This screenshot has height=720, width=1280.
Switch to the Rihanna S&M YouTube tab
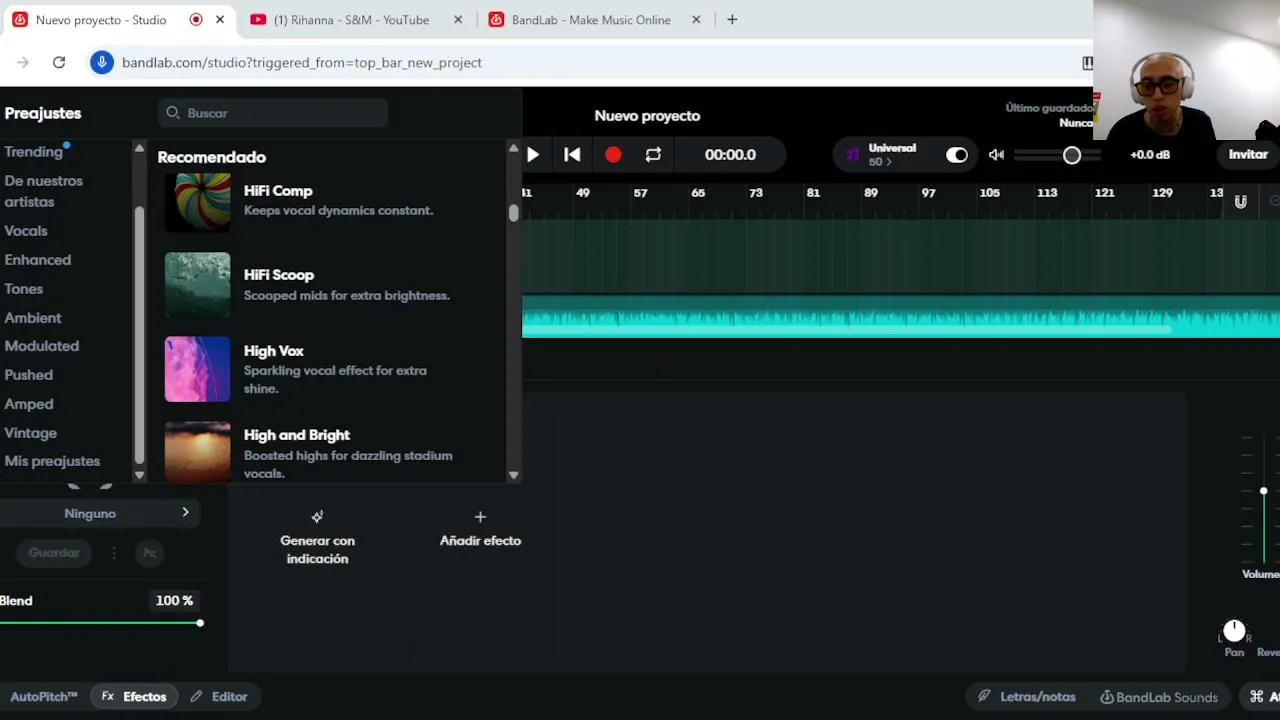(x=351, y=20)
